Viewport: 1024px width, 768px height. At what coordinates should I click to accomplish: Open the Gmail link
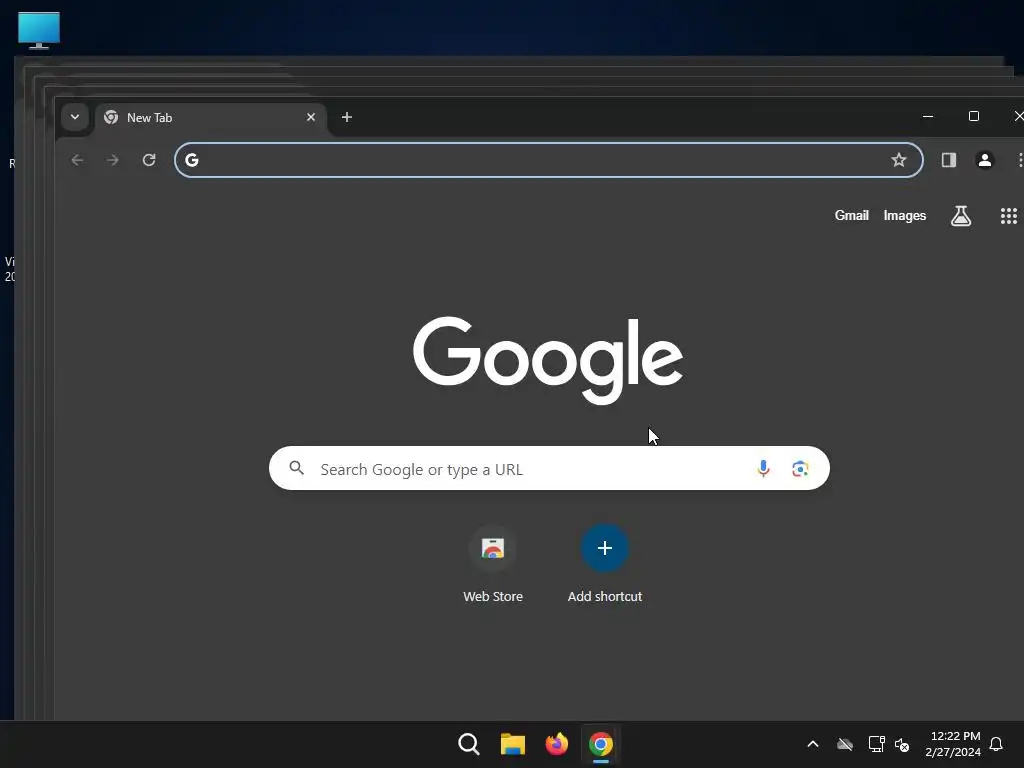tap(852, 216)
